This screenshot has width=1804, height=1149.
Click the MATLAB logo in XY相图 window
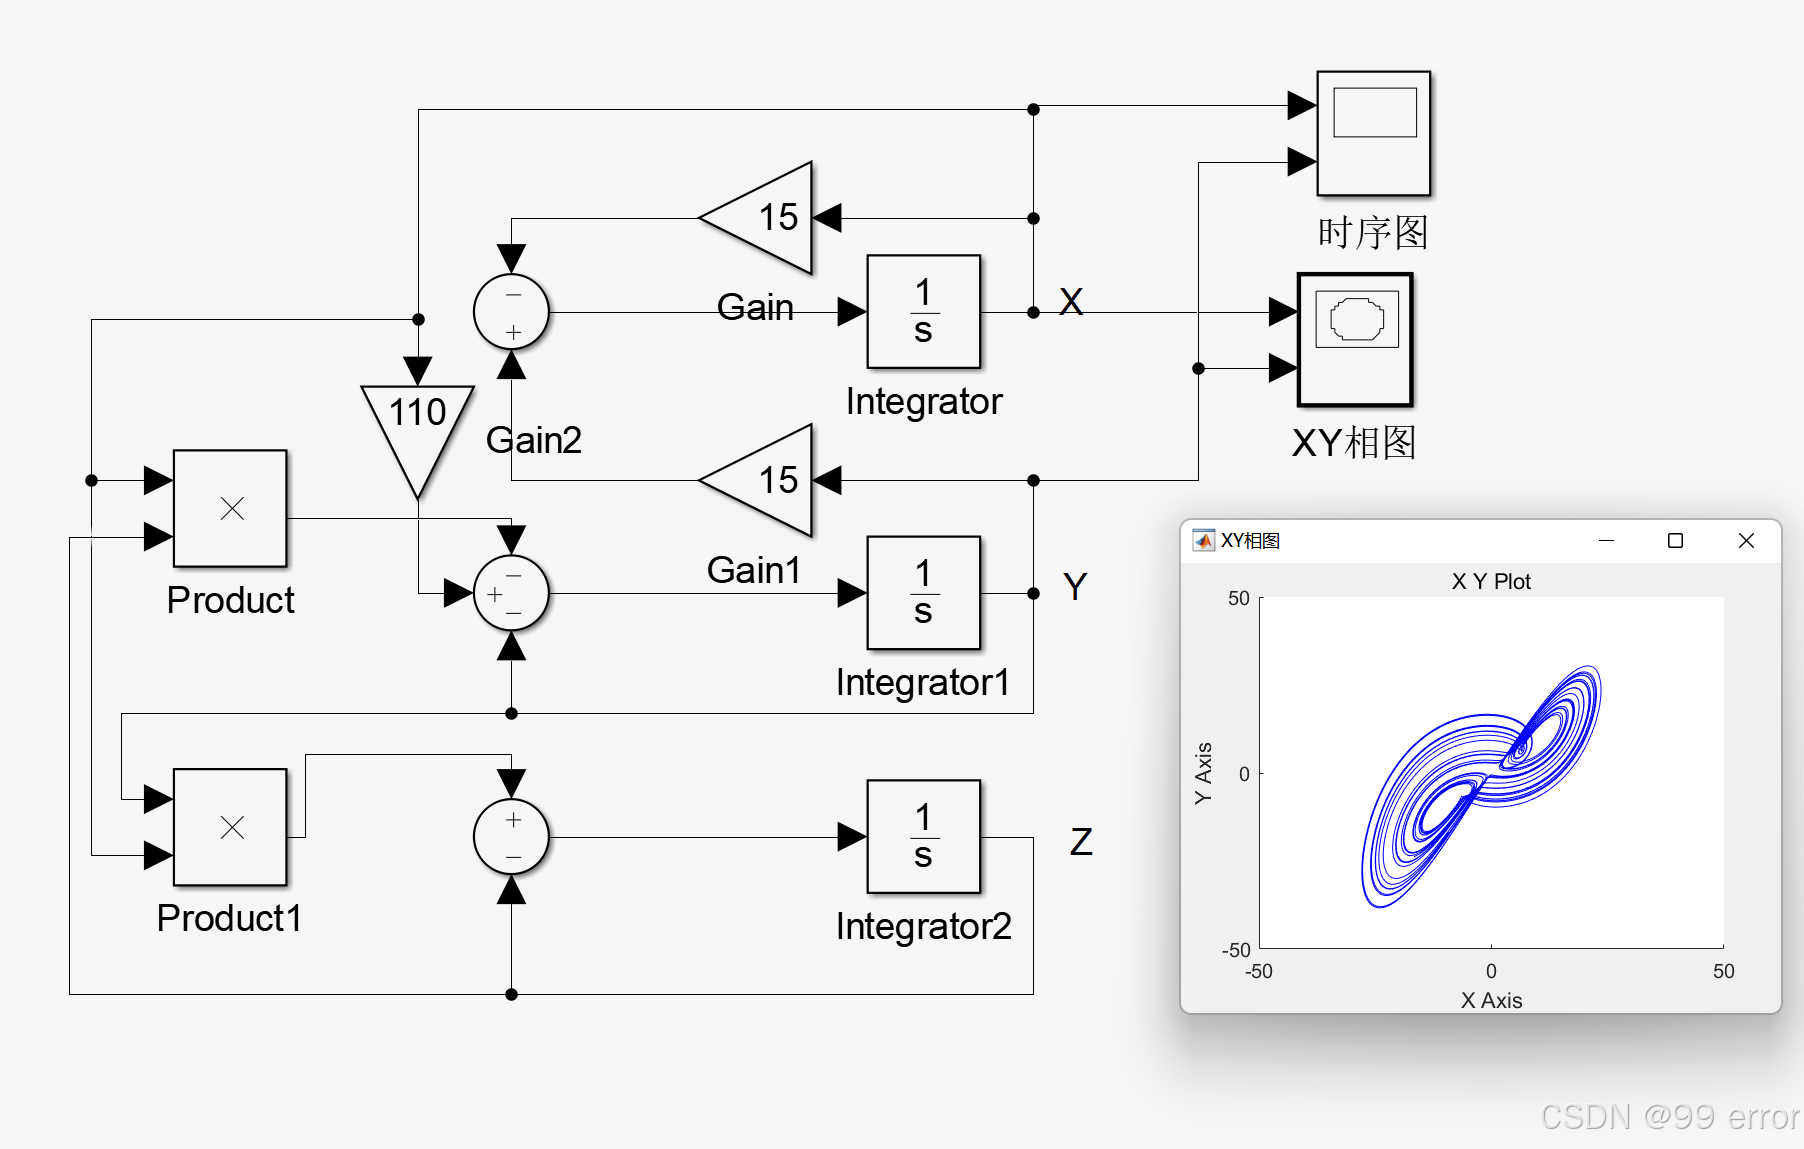click(1203, 540)
